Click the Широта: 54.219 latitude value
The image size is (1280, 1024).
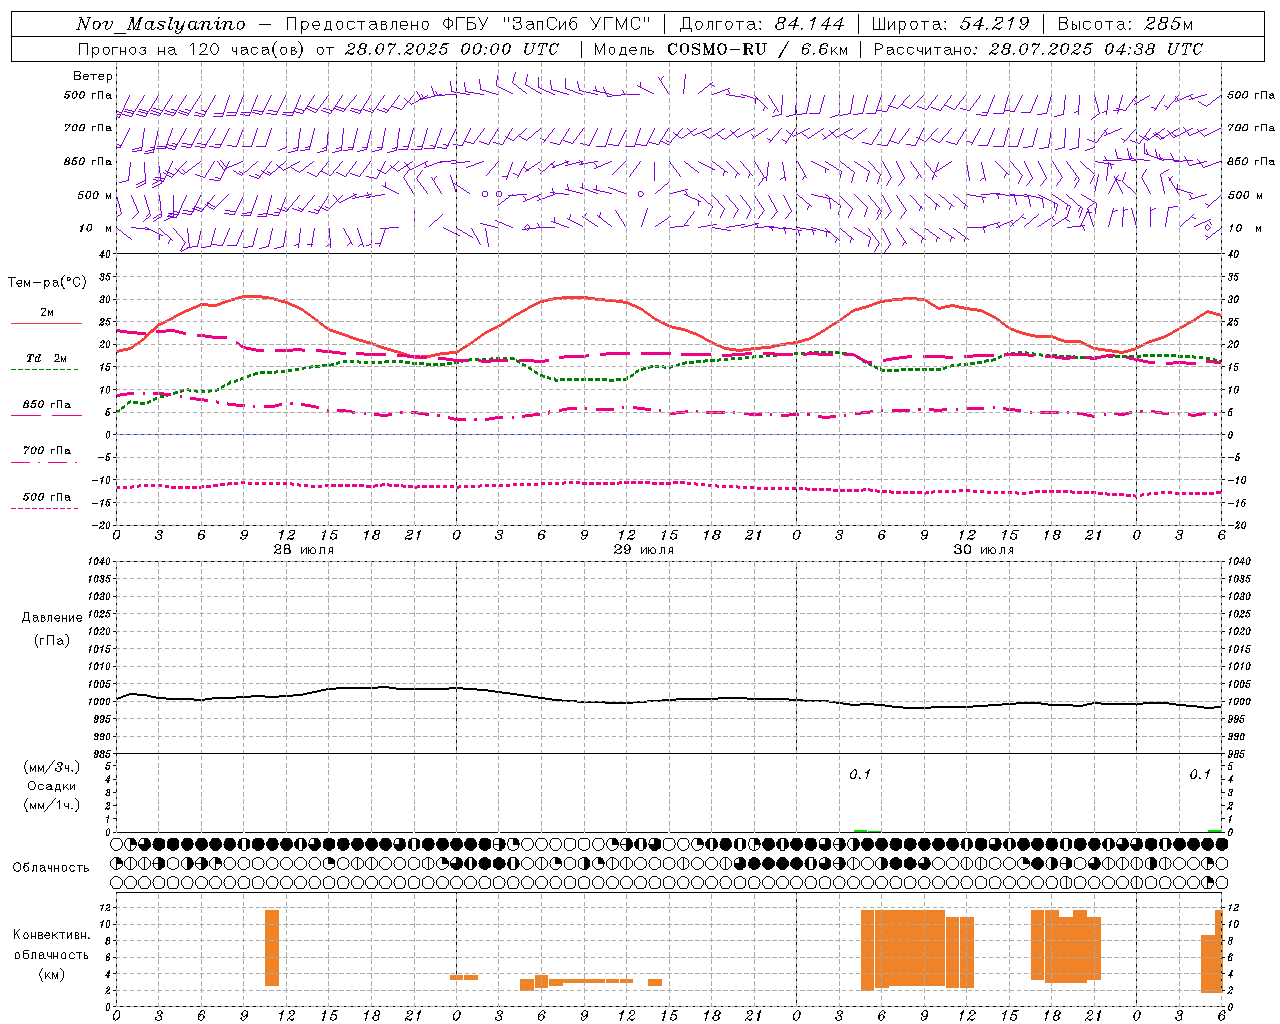tap(951, 24)
